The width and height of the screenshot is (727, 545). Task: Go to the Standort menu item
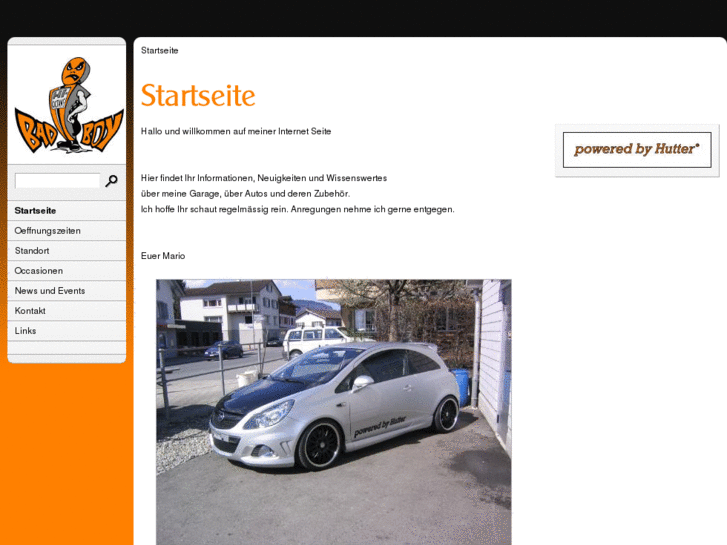32,251
